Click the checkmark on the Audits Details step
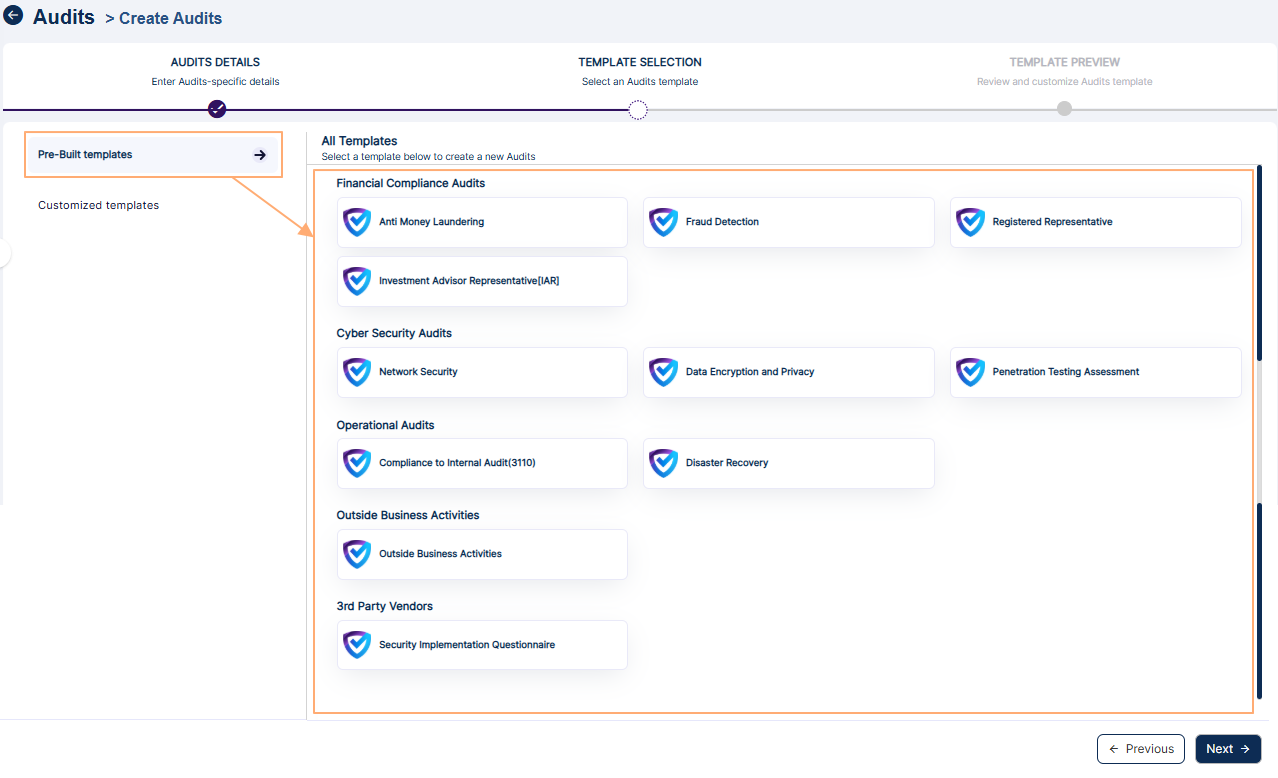The width and height of the screenshot is (1278, 778). coord(216,109)
